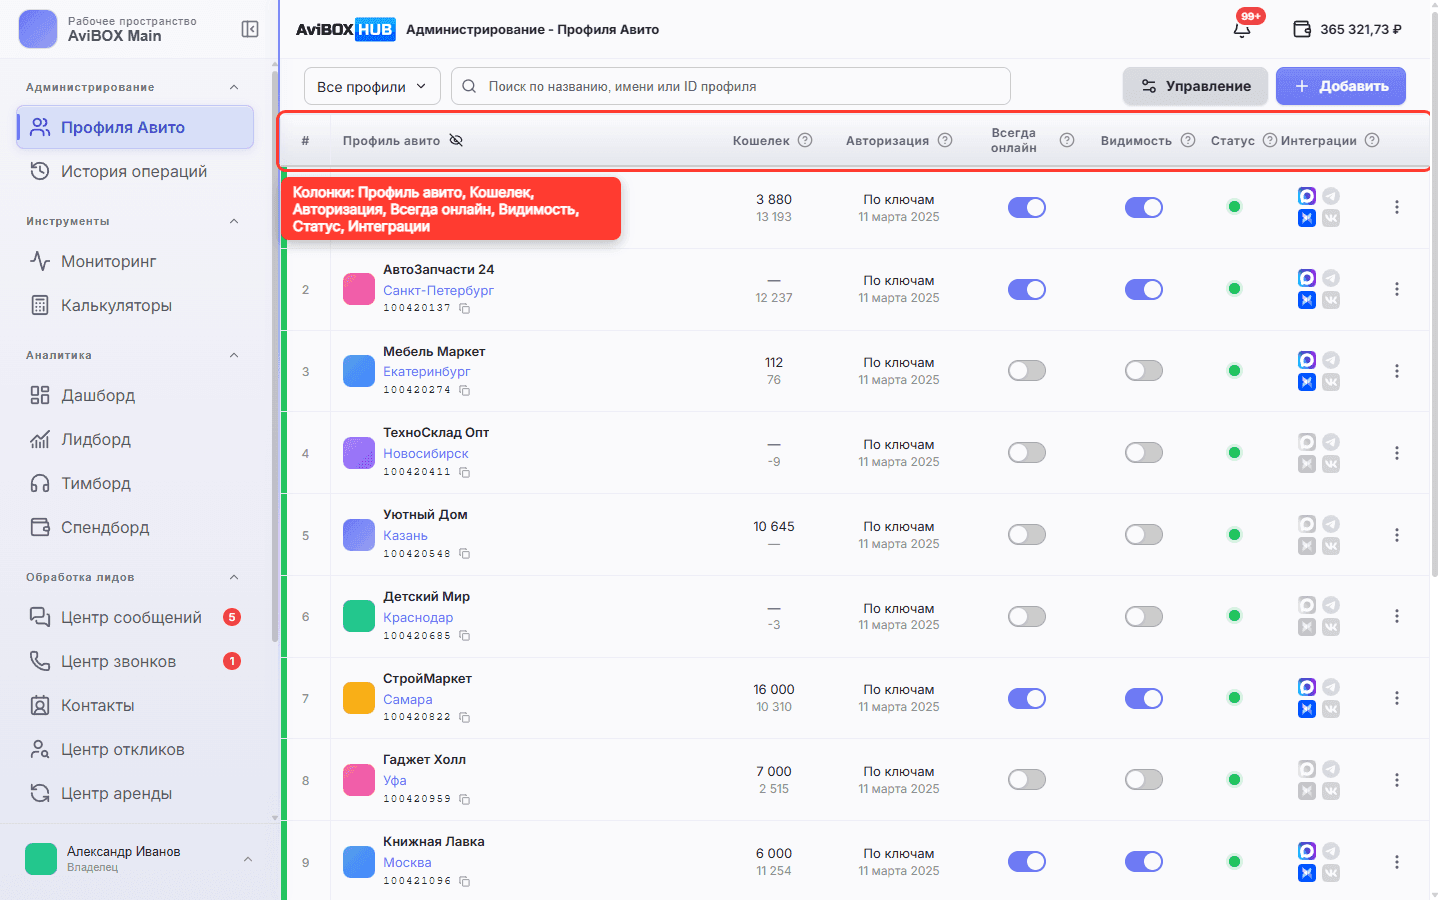Collapse the Аналитика sidebar section

234,355
